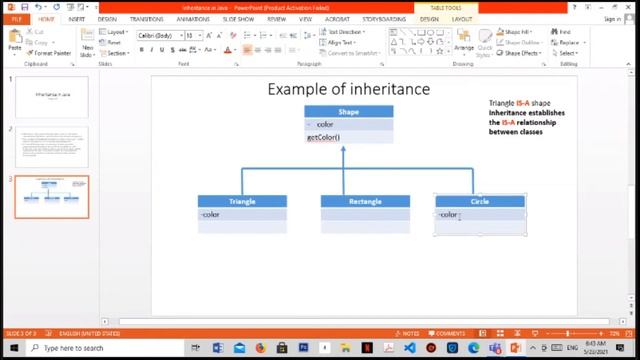Image resolution: width=640 pixels, height=360 pixels.
Task: Align text right
Action: 268,50
